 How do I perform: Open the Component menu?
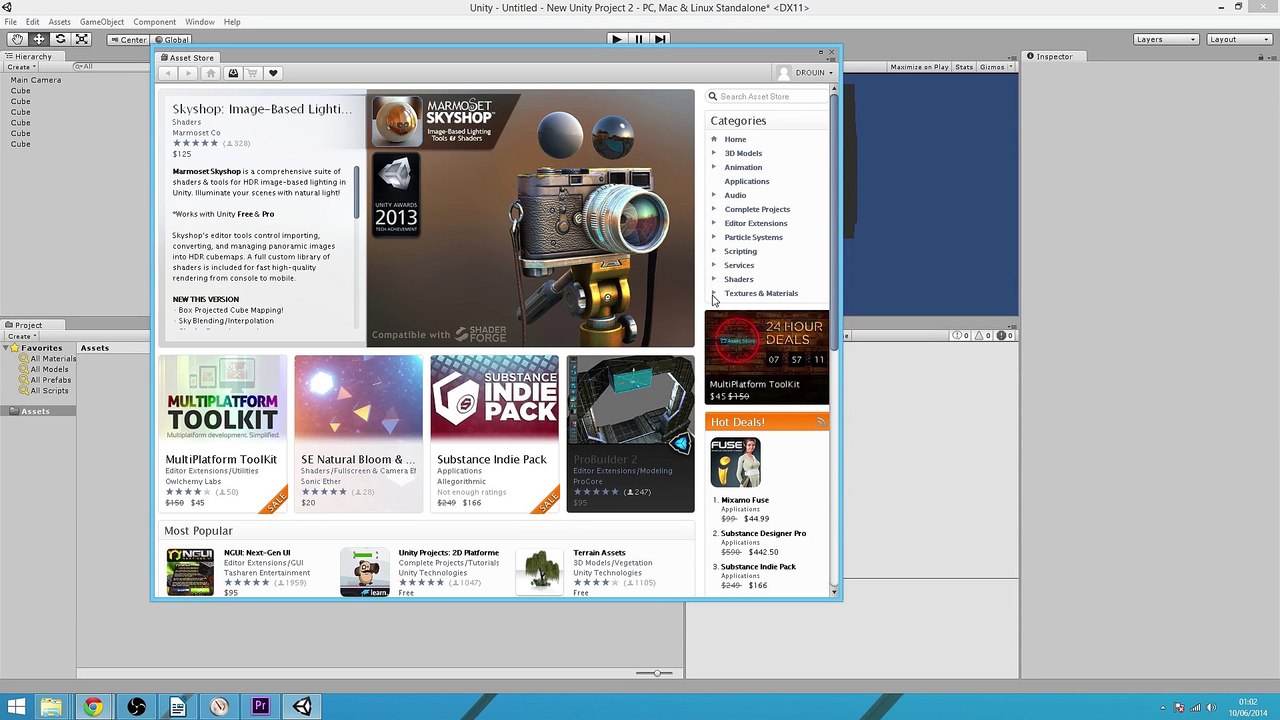[155, 22]
